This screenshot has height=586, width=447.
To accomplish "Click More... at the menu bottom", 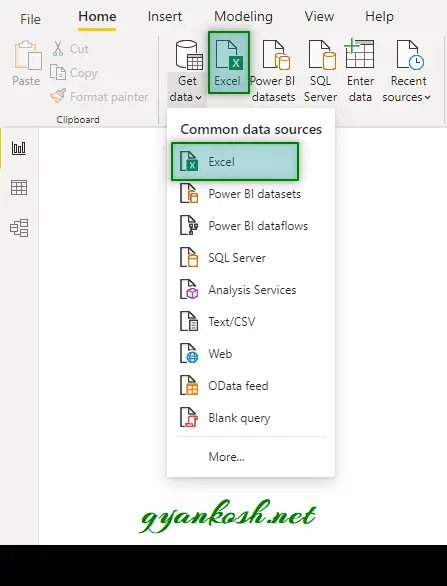I will (226, 457).
